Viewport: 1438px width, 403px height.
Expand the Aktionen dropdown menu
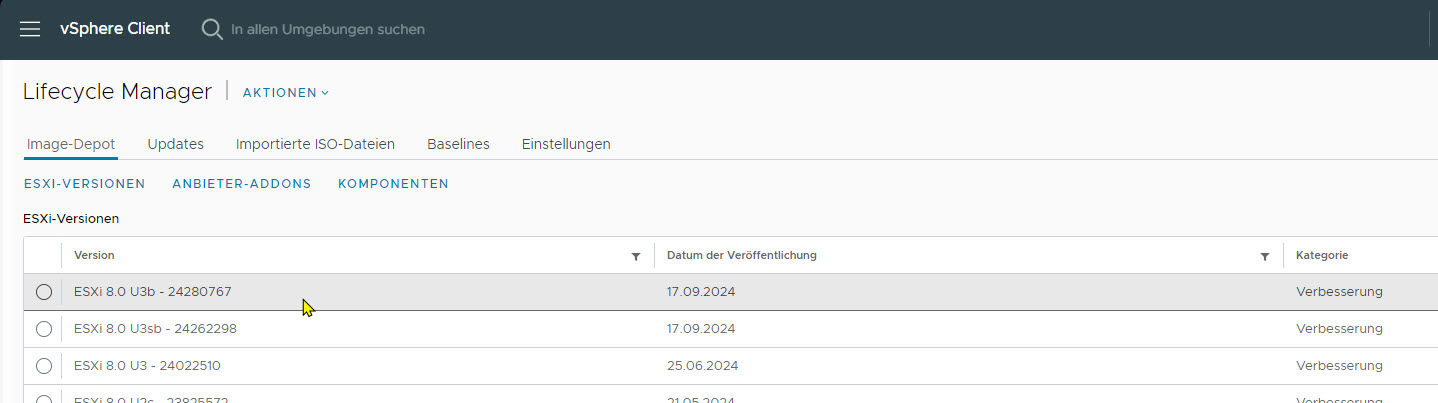click(x=286, y=93)
